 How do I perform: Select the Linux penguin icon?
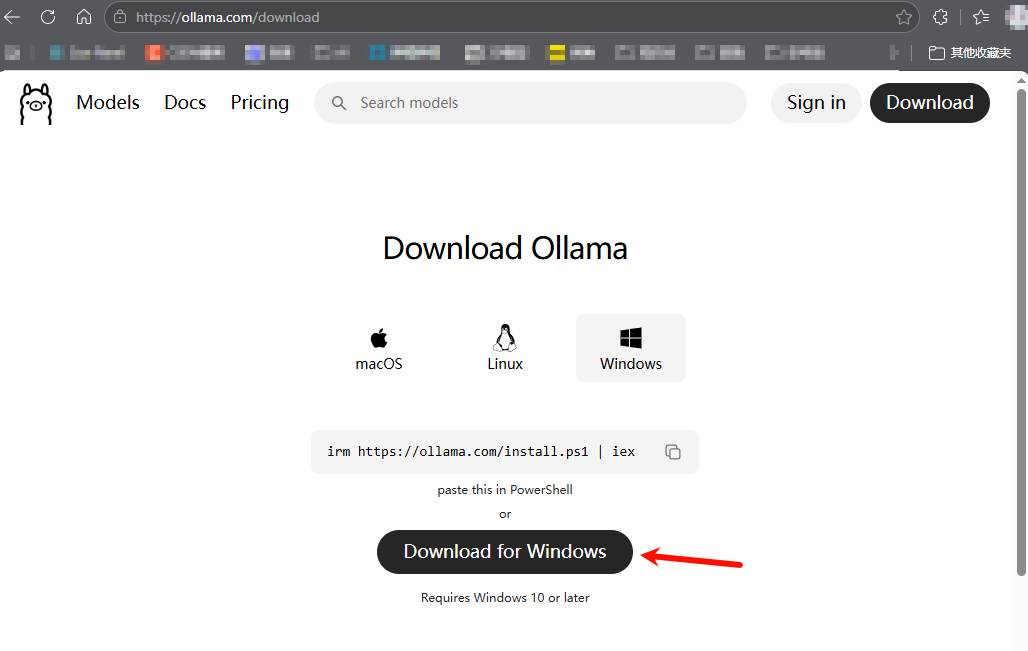[x=505, y=338]
